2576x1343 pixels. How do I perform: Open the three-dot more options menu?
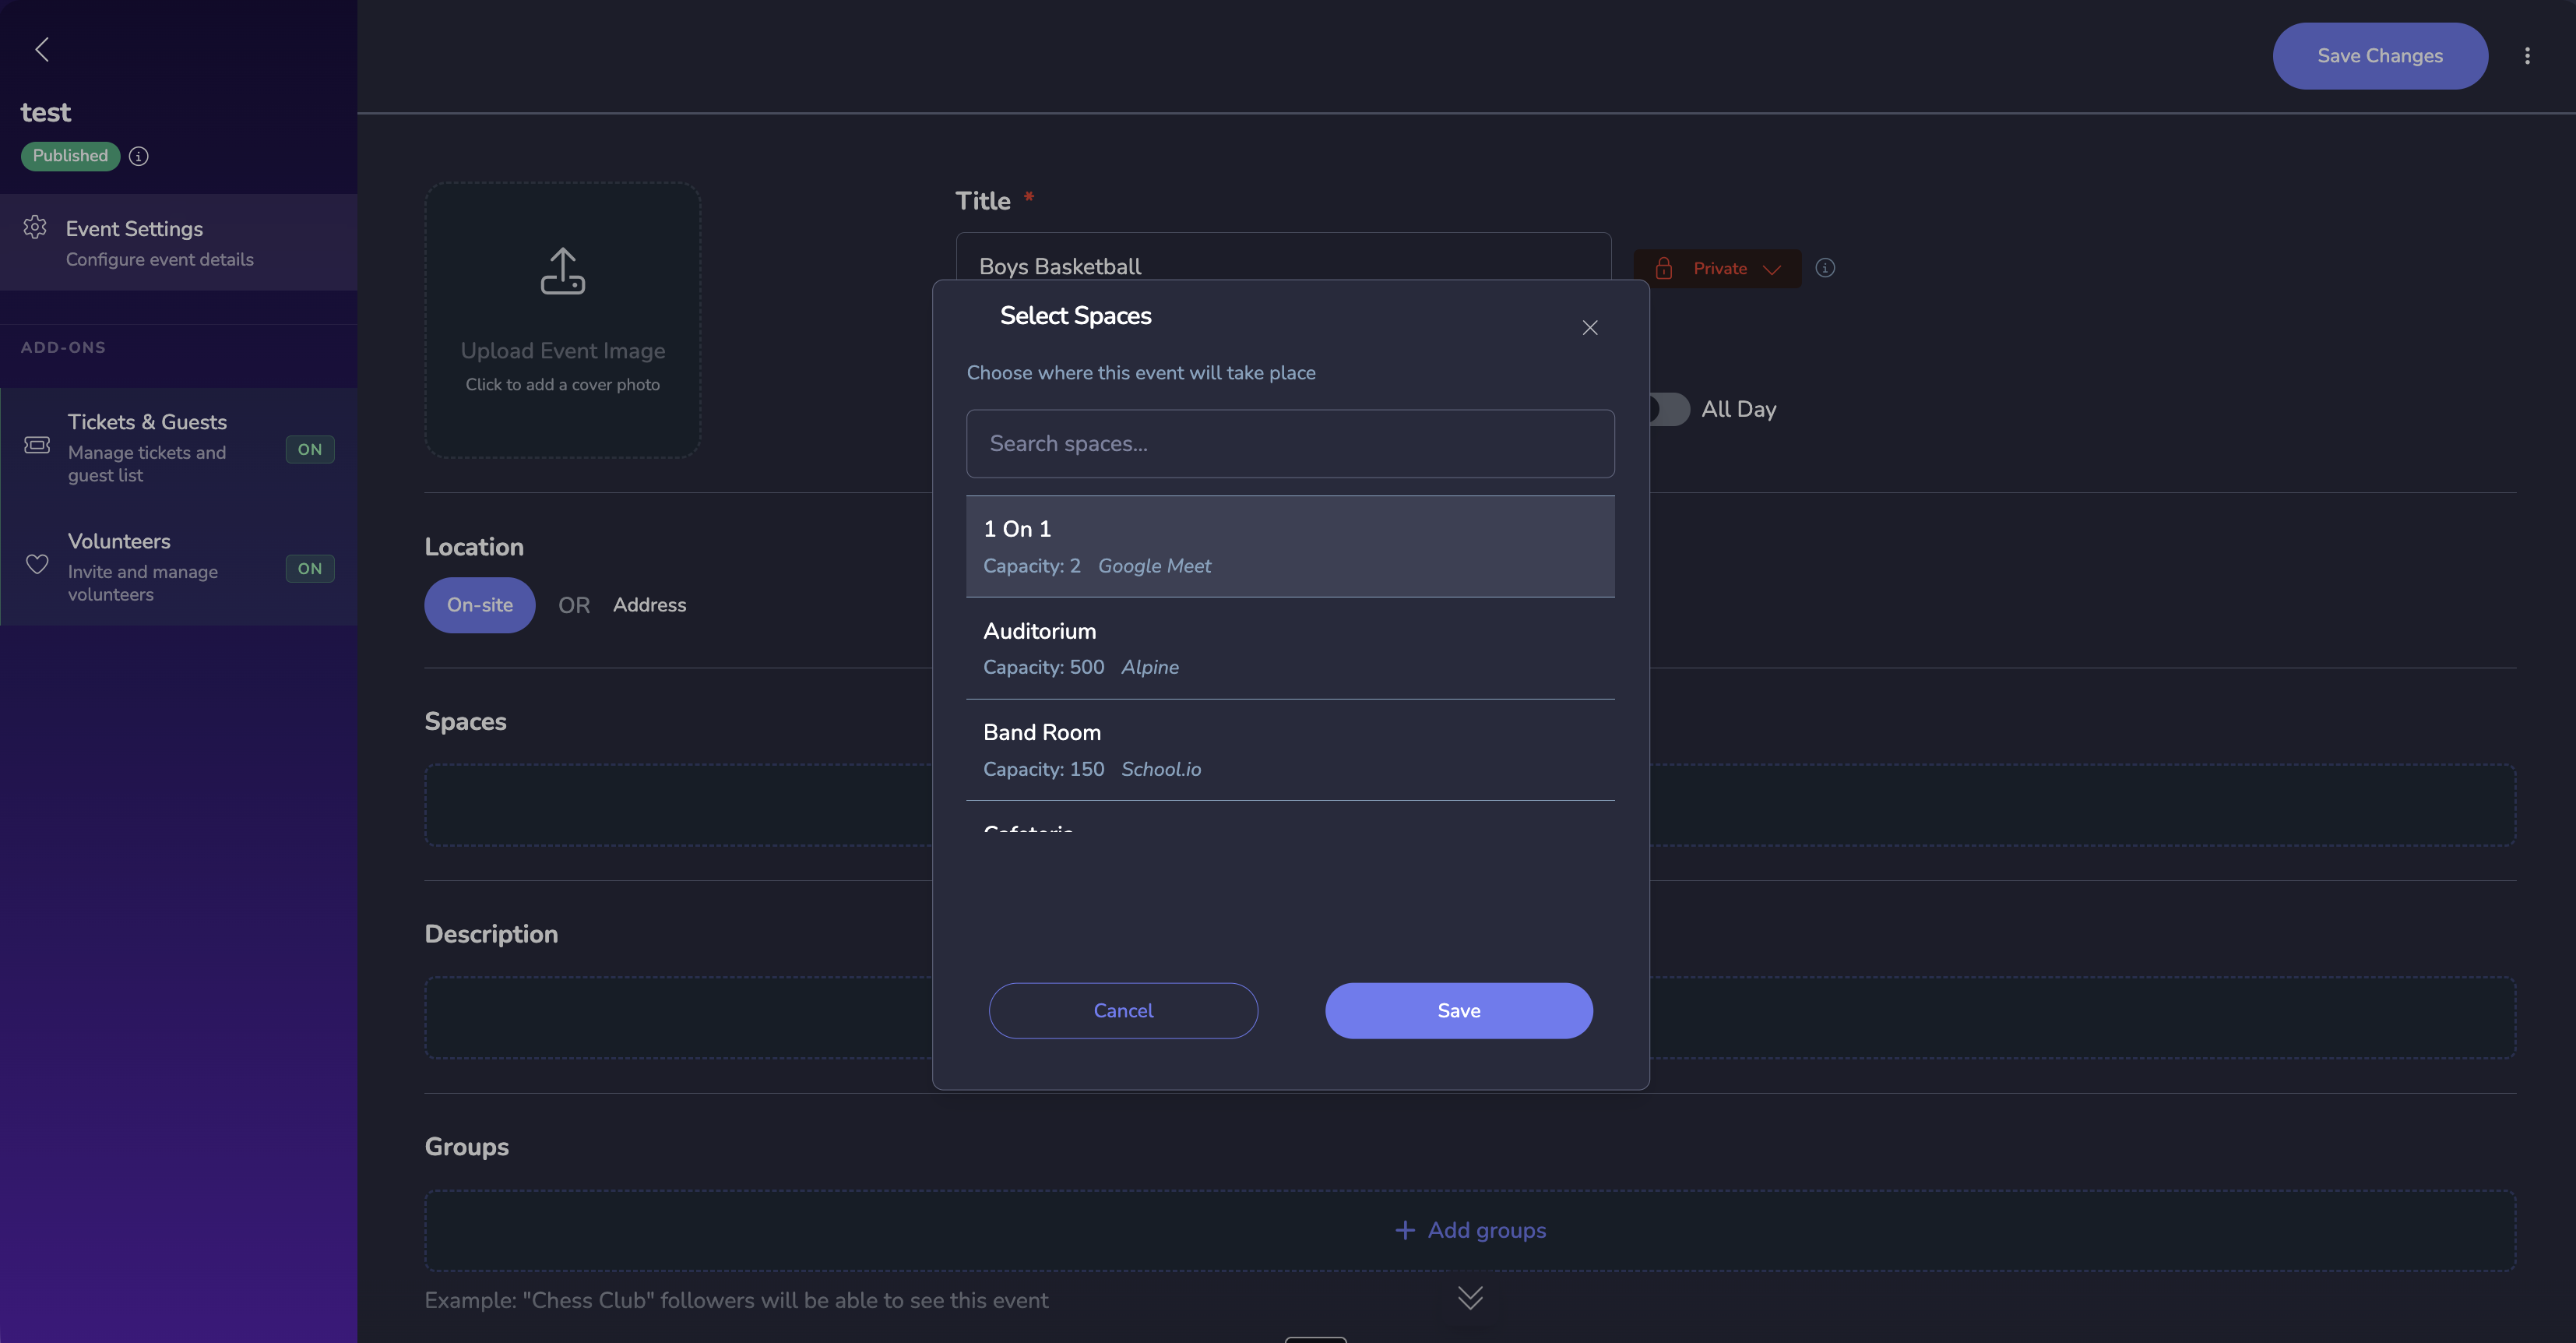(2527, 56)
